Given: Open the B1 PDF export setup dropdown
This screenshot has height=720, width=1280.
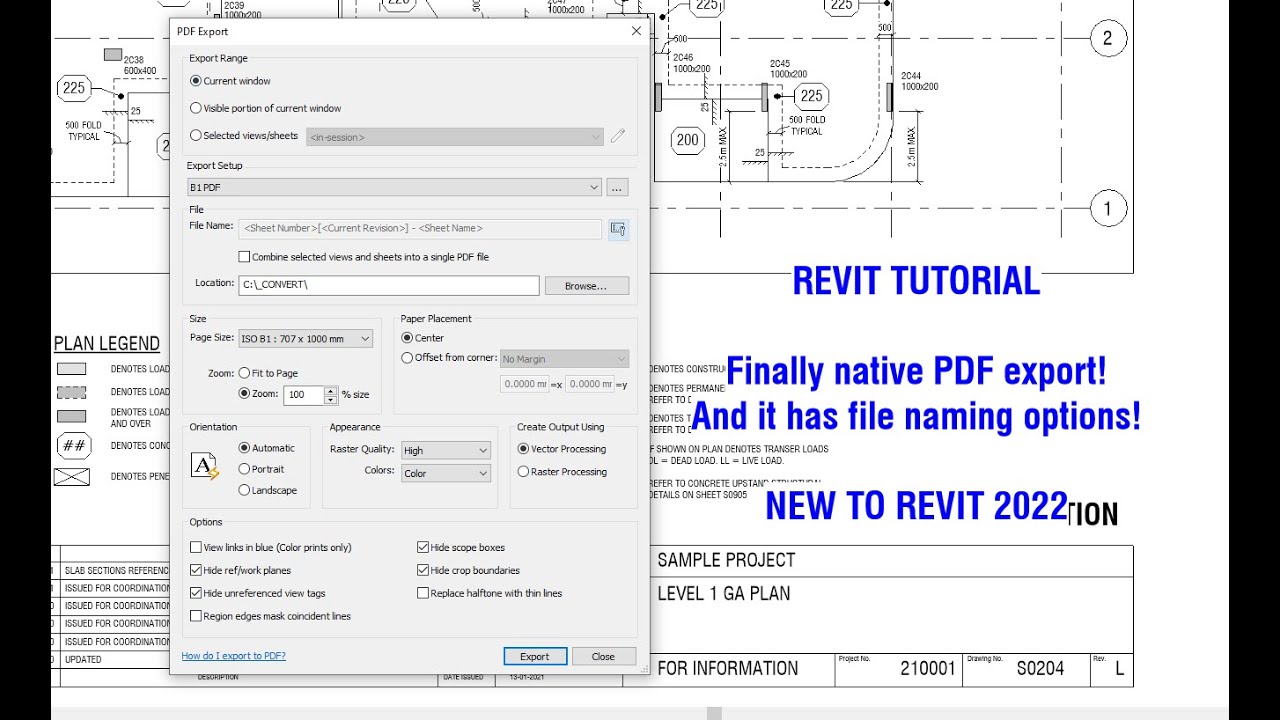Looking at the screenshot, I should (x=394, y=187).
